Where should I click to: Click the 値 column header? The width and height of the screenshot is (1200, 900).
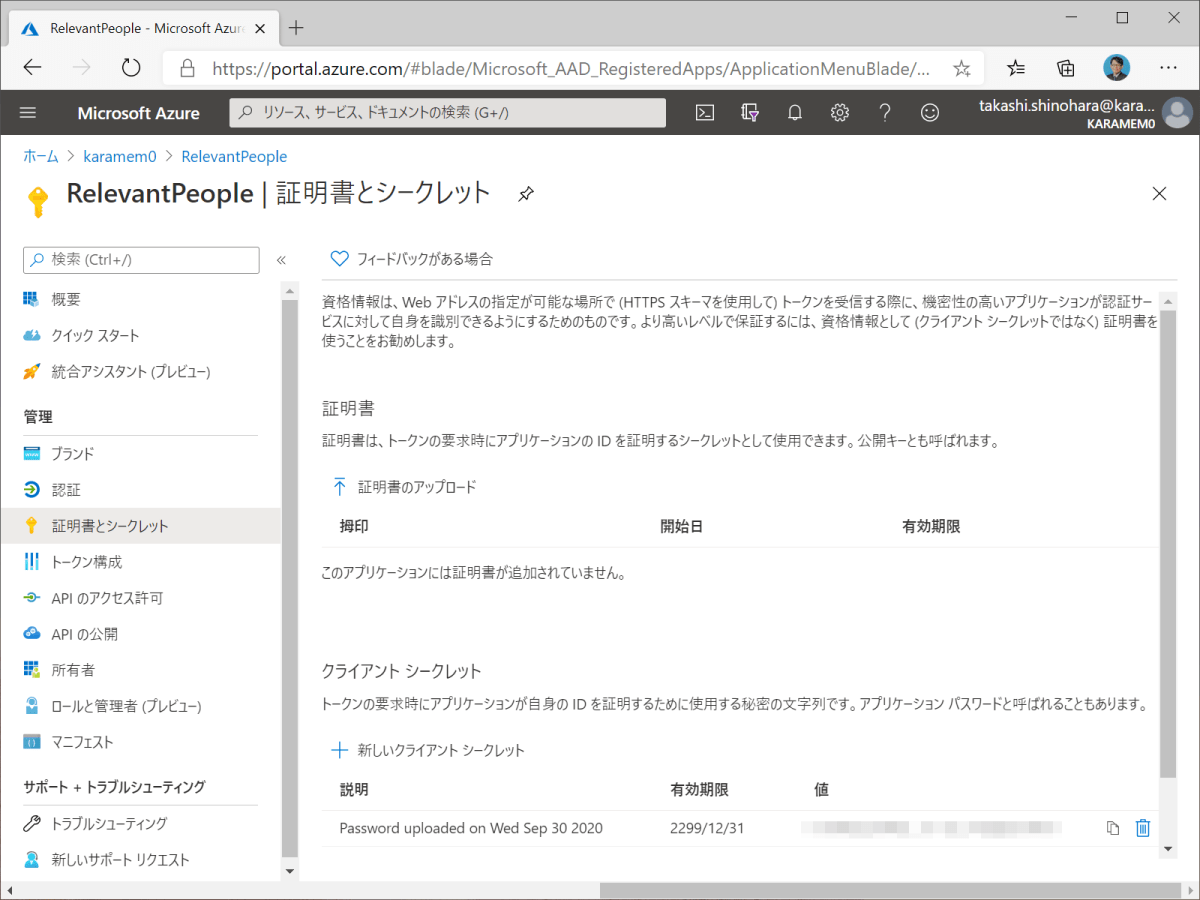(x=822, y=789)
